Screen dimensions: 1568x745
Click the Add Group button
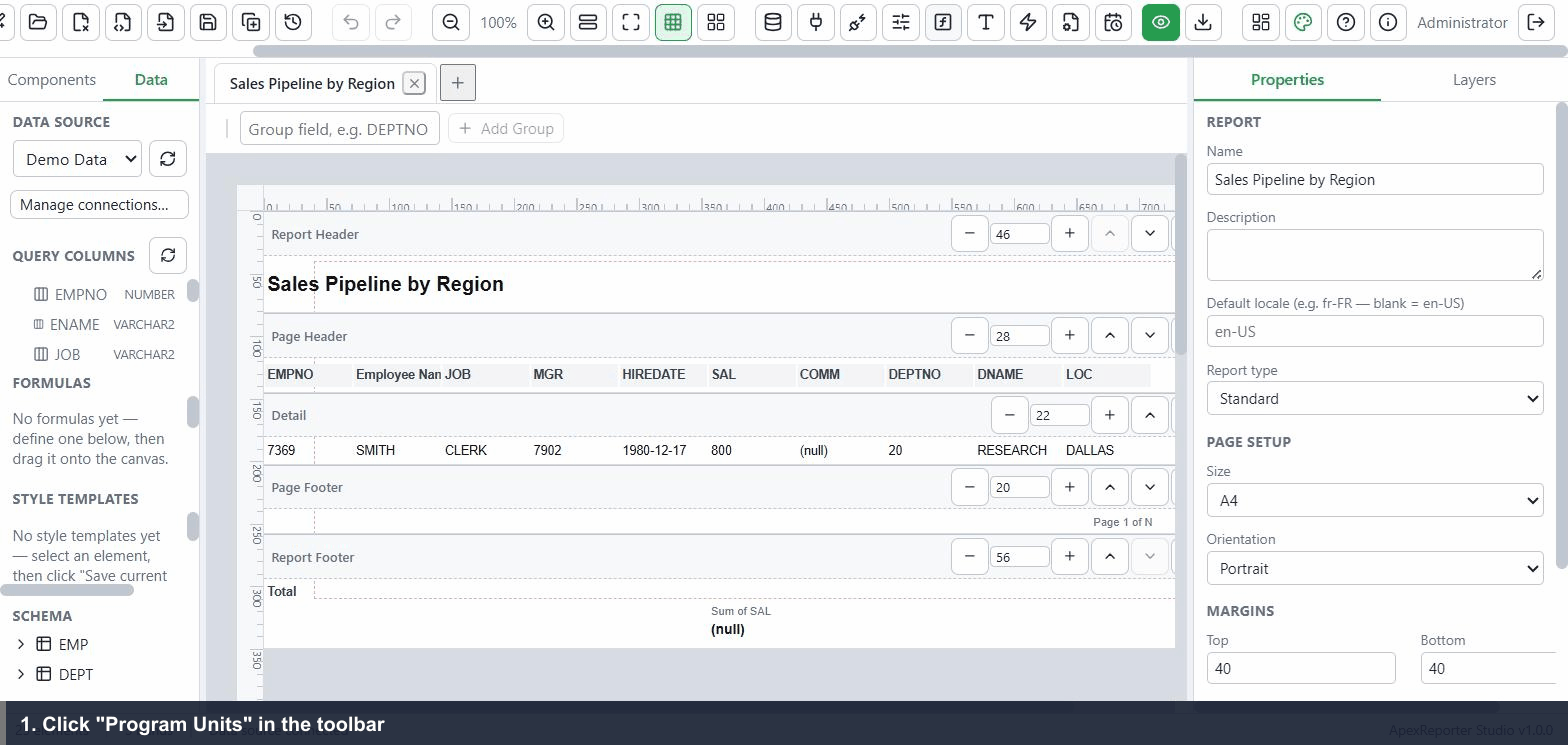pos(506,128)
